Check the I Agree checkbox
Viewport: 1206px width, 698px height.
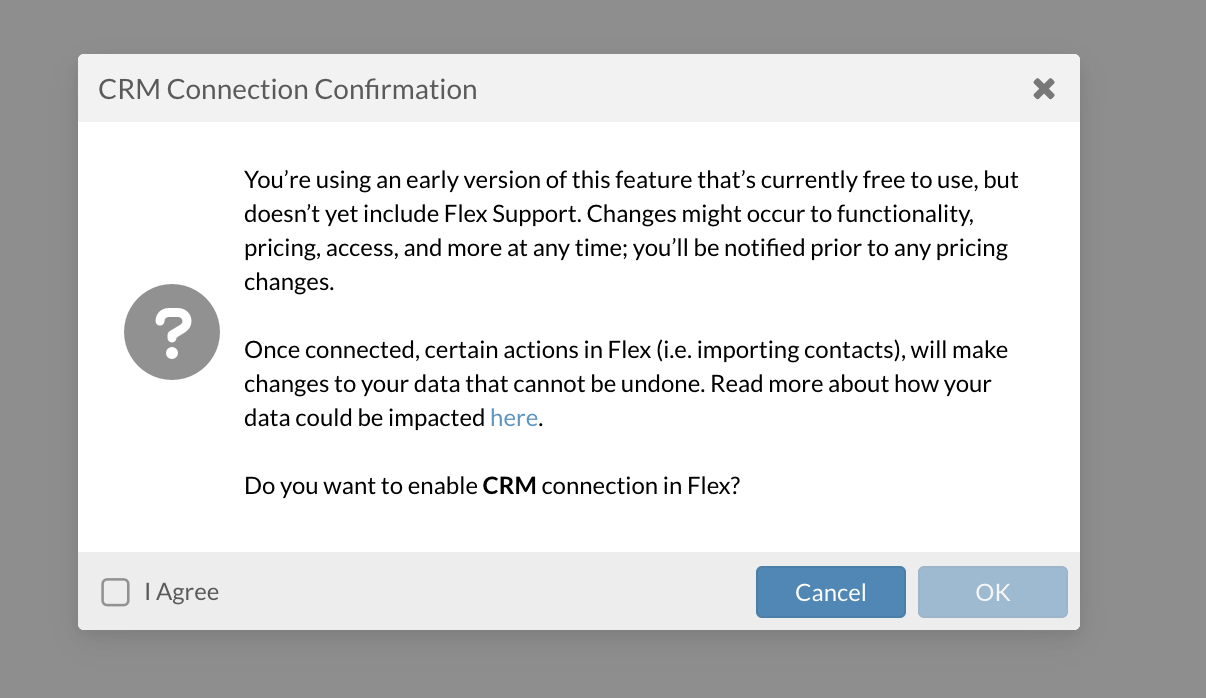point(115,592)
